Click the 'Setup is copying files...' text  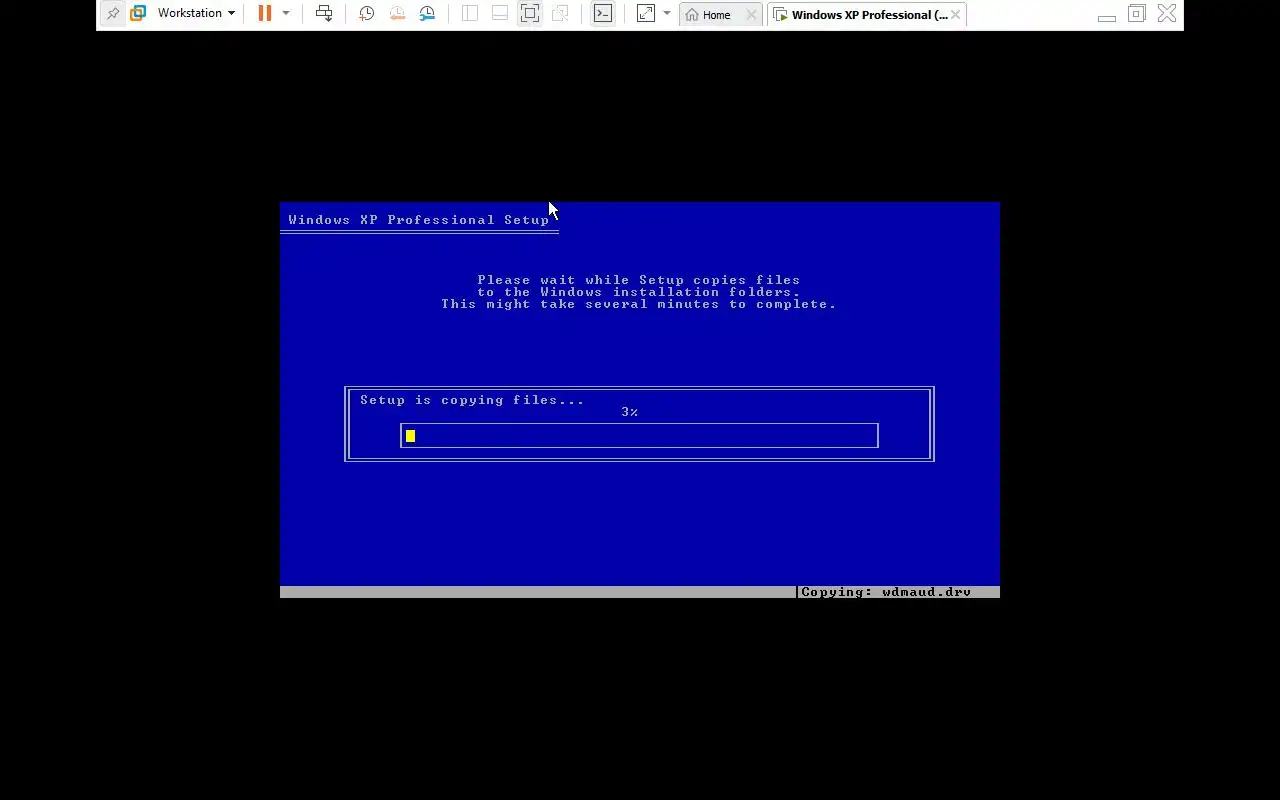click(x=472, y=400)
